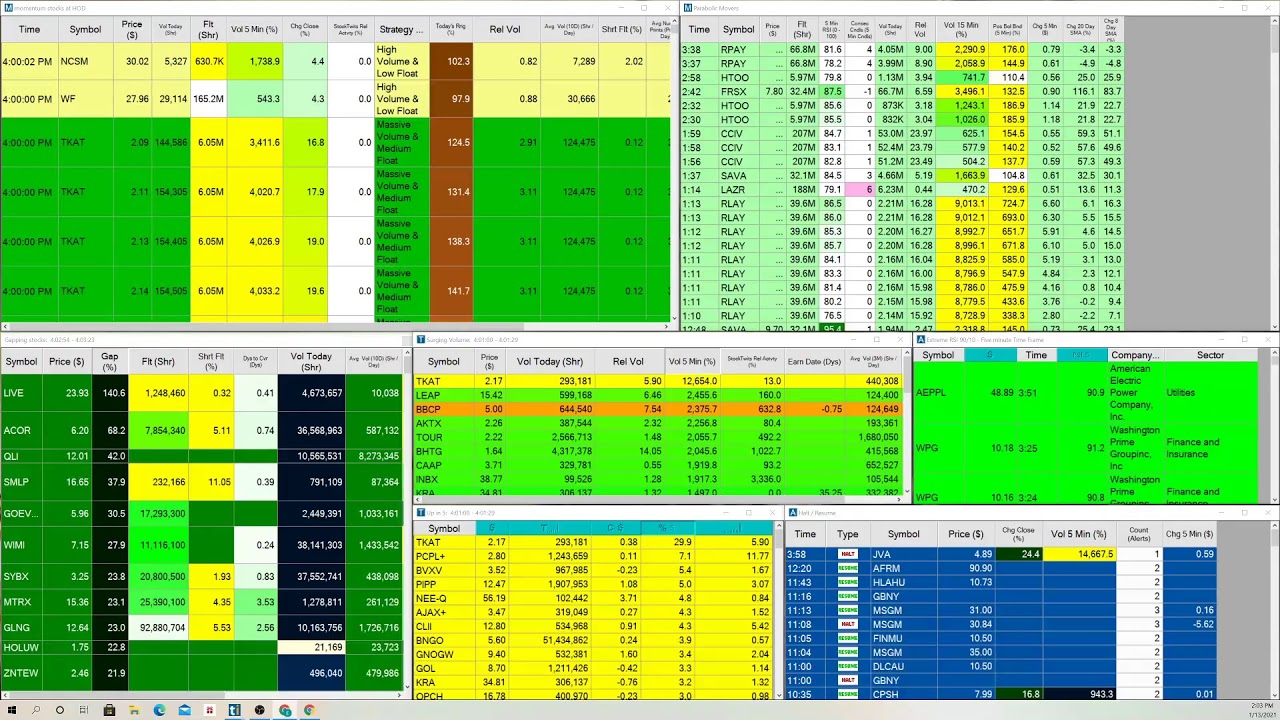The width and height of the screenshot is (1280, 720).
Task: Click the Company header in Extreme RSI window
Action: point(1135,355)
